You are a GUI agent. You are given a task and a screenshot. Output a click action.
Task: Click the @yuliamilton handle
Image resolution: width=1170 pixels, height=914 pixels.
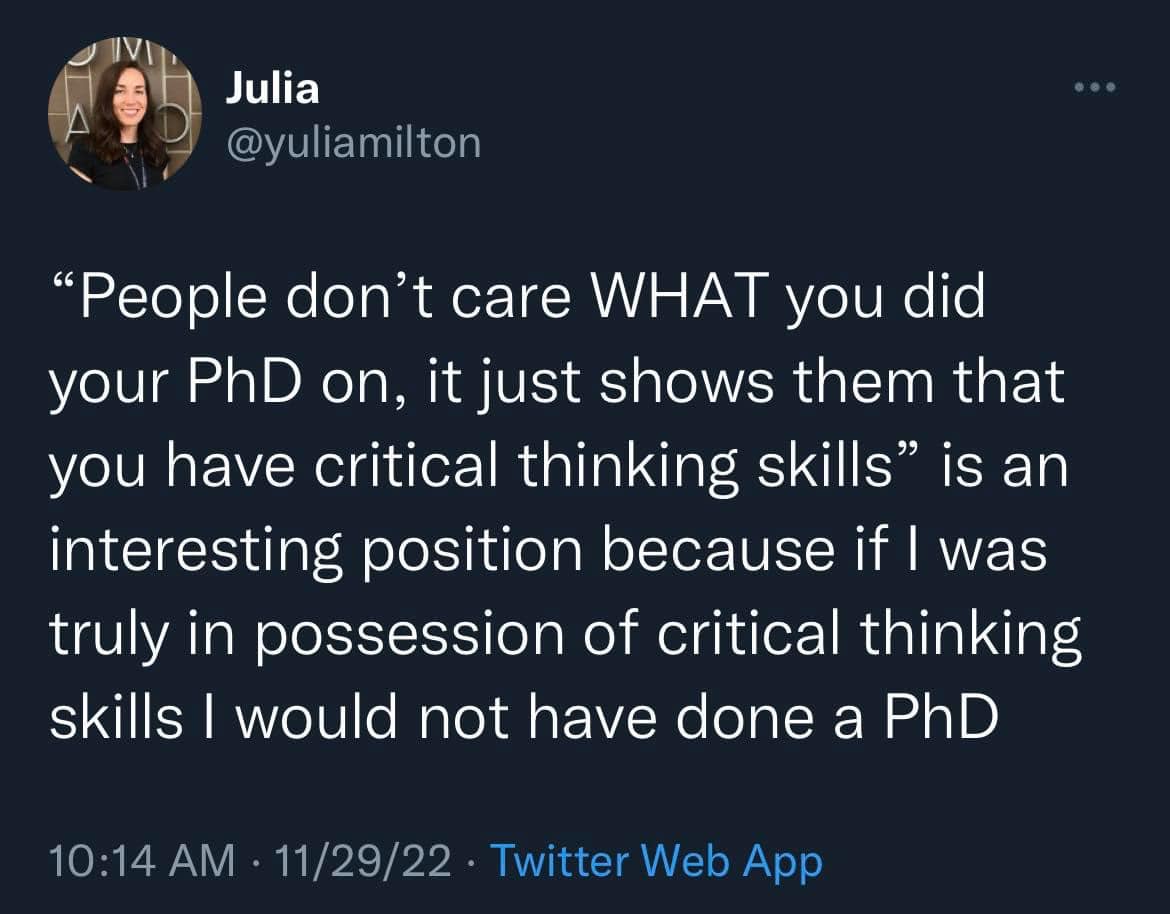[353, 142]
